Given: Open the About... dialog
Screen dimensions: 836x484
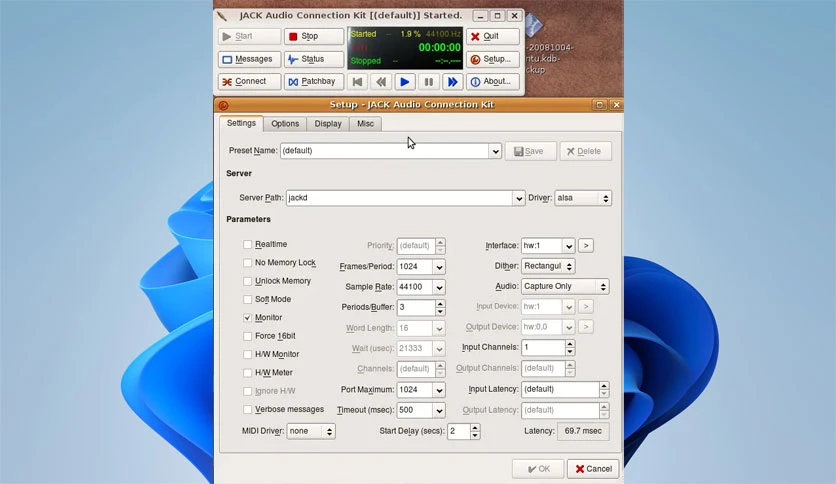Looking at the screenshot, I should coord(493,82).
